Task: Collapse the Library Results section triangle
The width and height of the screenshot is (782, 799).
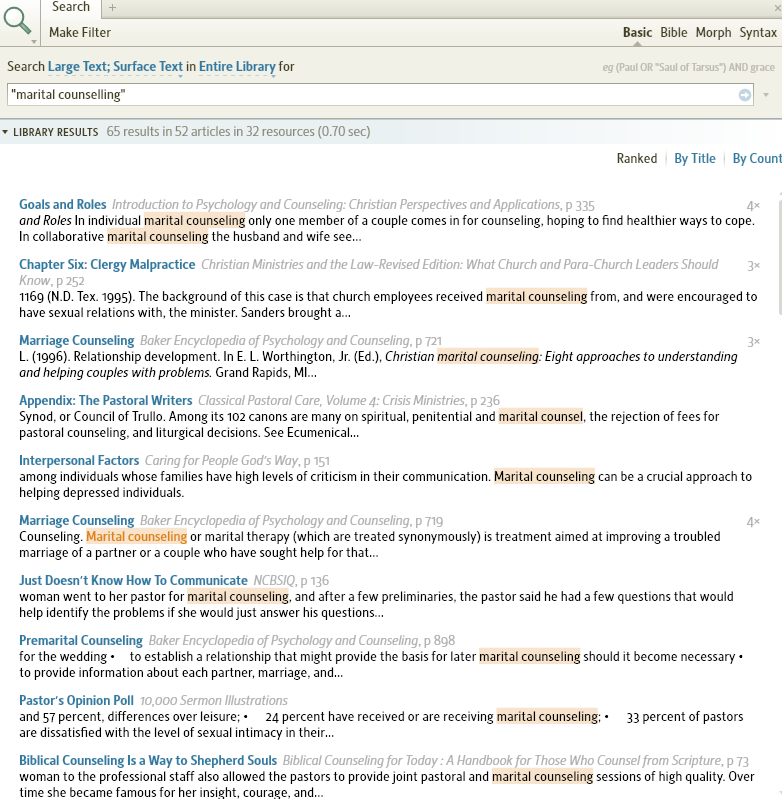Action: tap(5, 132)
